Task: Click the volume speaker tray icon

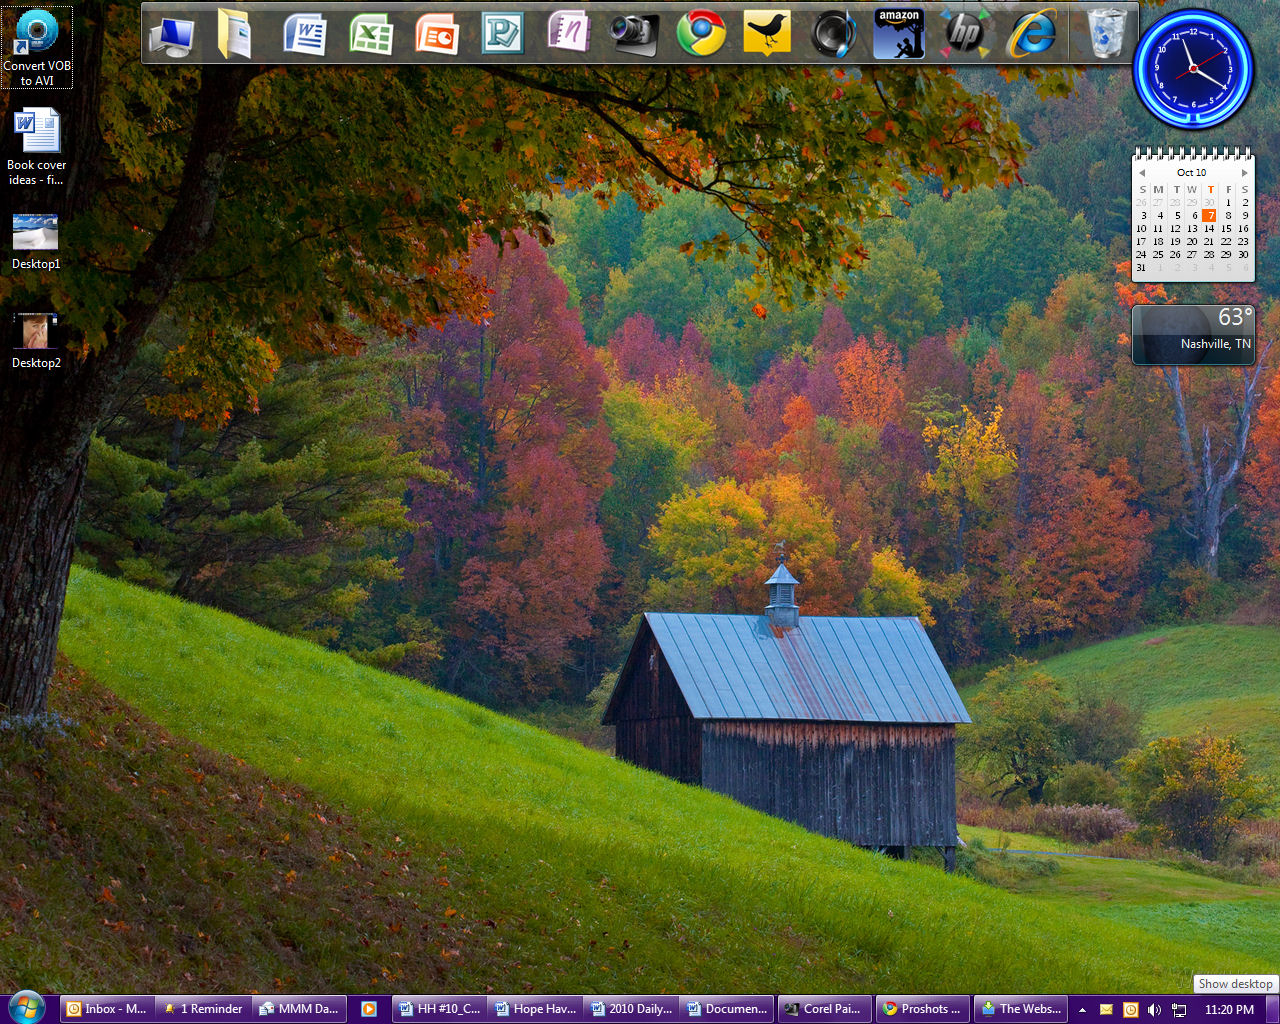Action: (1154, 1010)
